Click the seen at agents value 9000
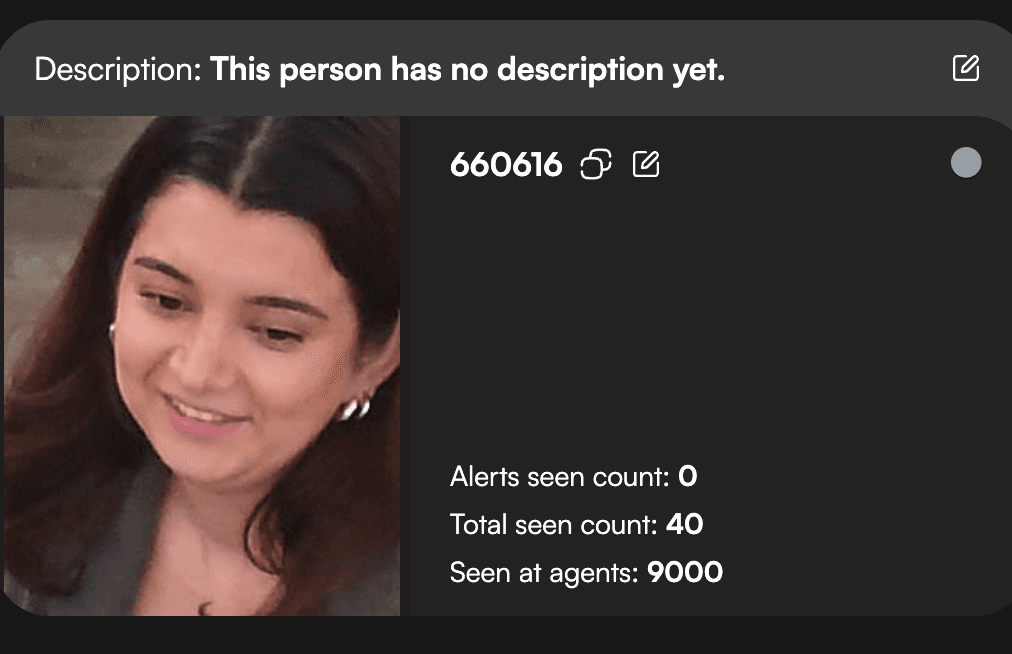Screen dimensions: 1012x654 [x=685, y=572]
